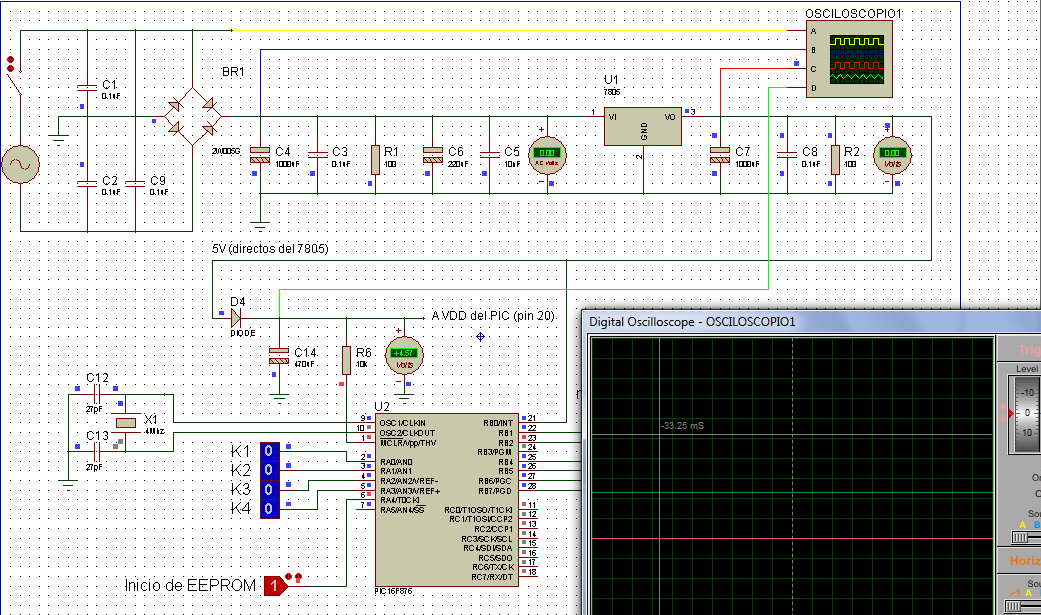Image resolution: width=1041 pixels, height=615 pixels.
Task: Click the U1 component reference label
Action: [611, 80]
